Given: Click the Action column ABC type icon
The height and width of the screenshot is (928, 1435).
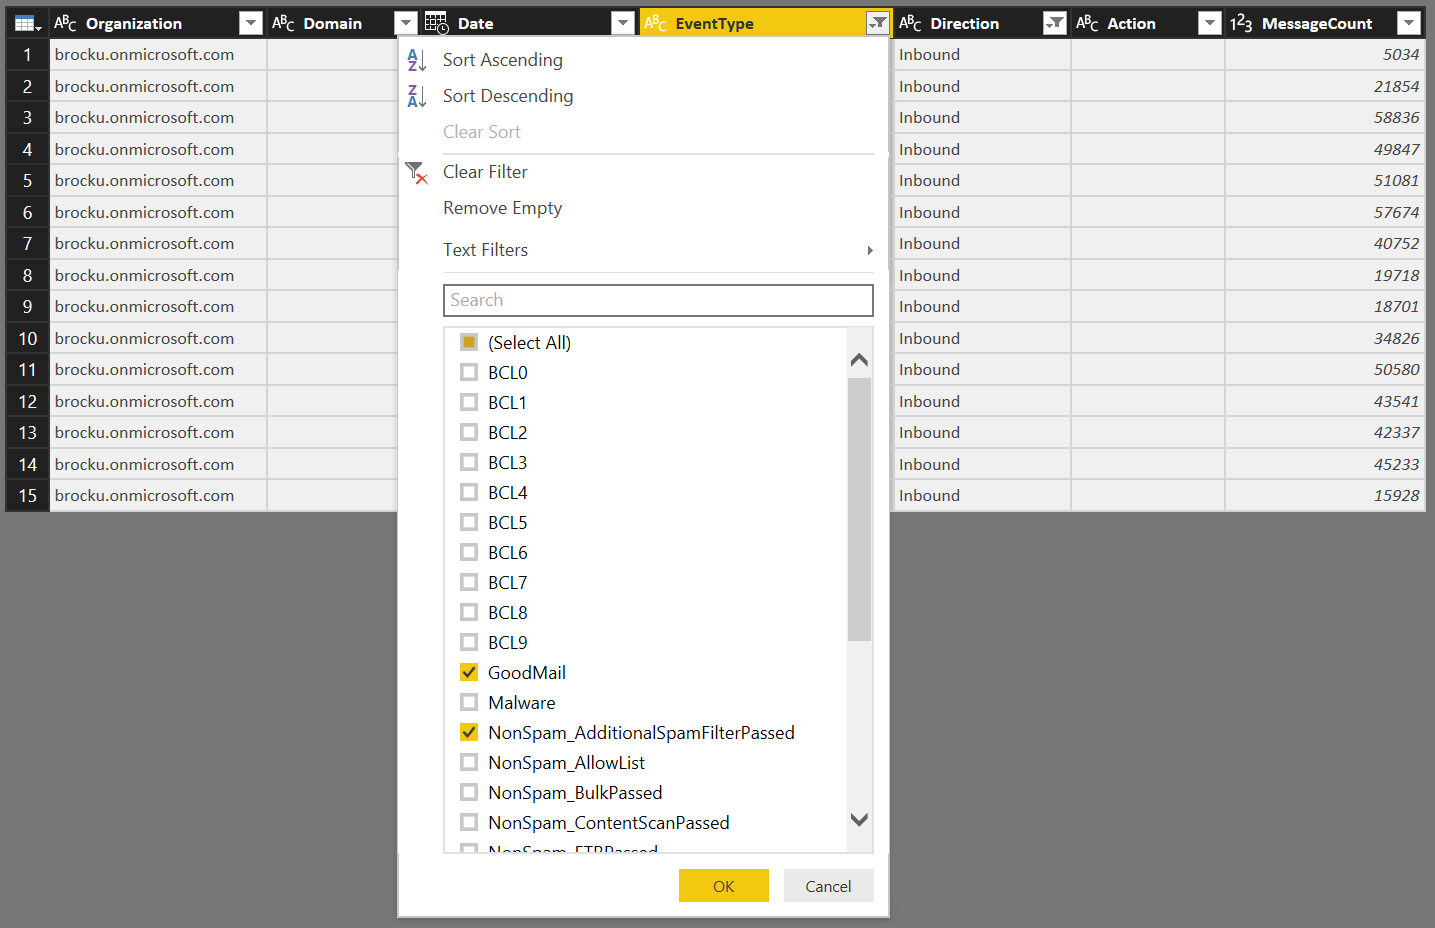Looking at the screenshot, I should pos(1087,23).
